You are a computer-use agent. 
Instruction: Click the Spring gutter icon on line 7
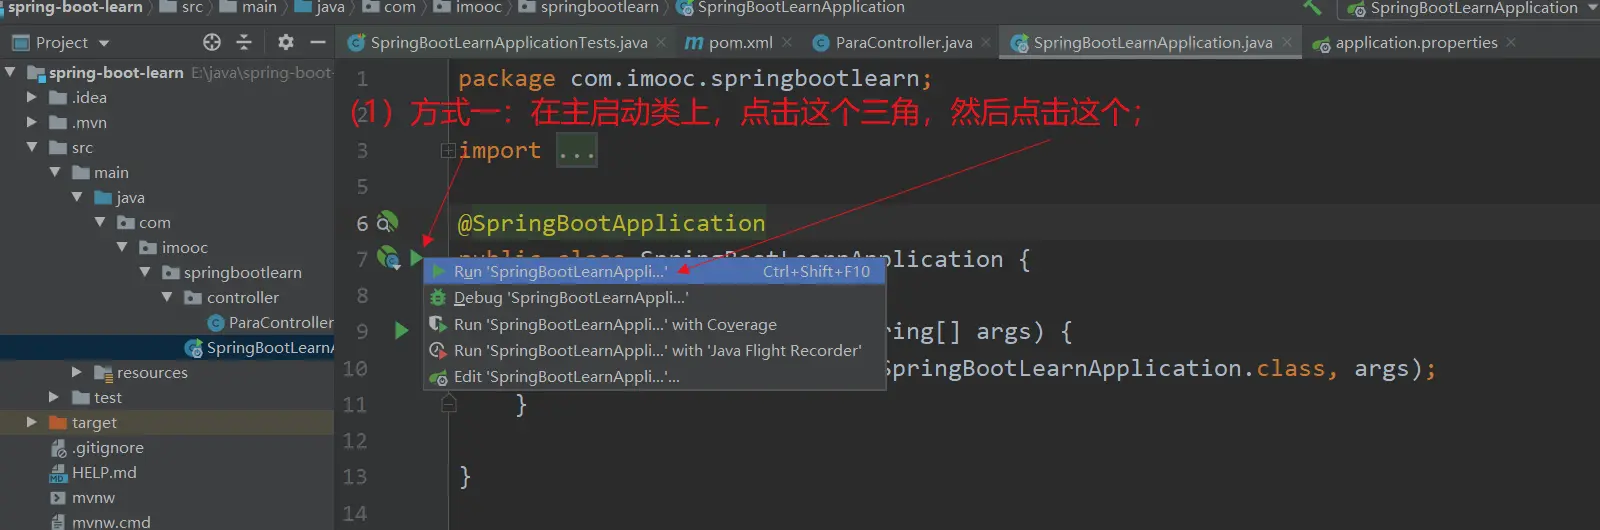388,258
